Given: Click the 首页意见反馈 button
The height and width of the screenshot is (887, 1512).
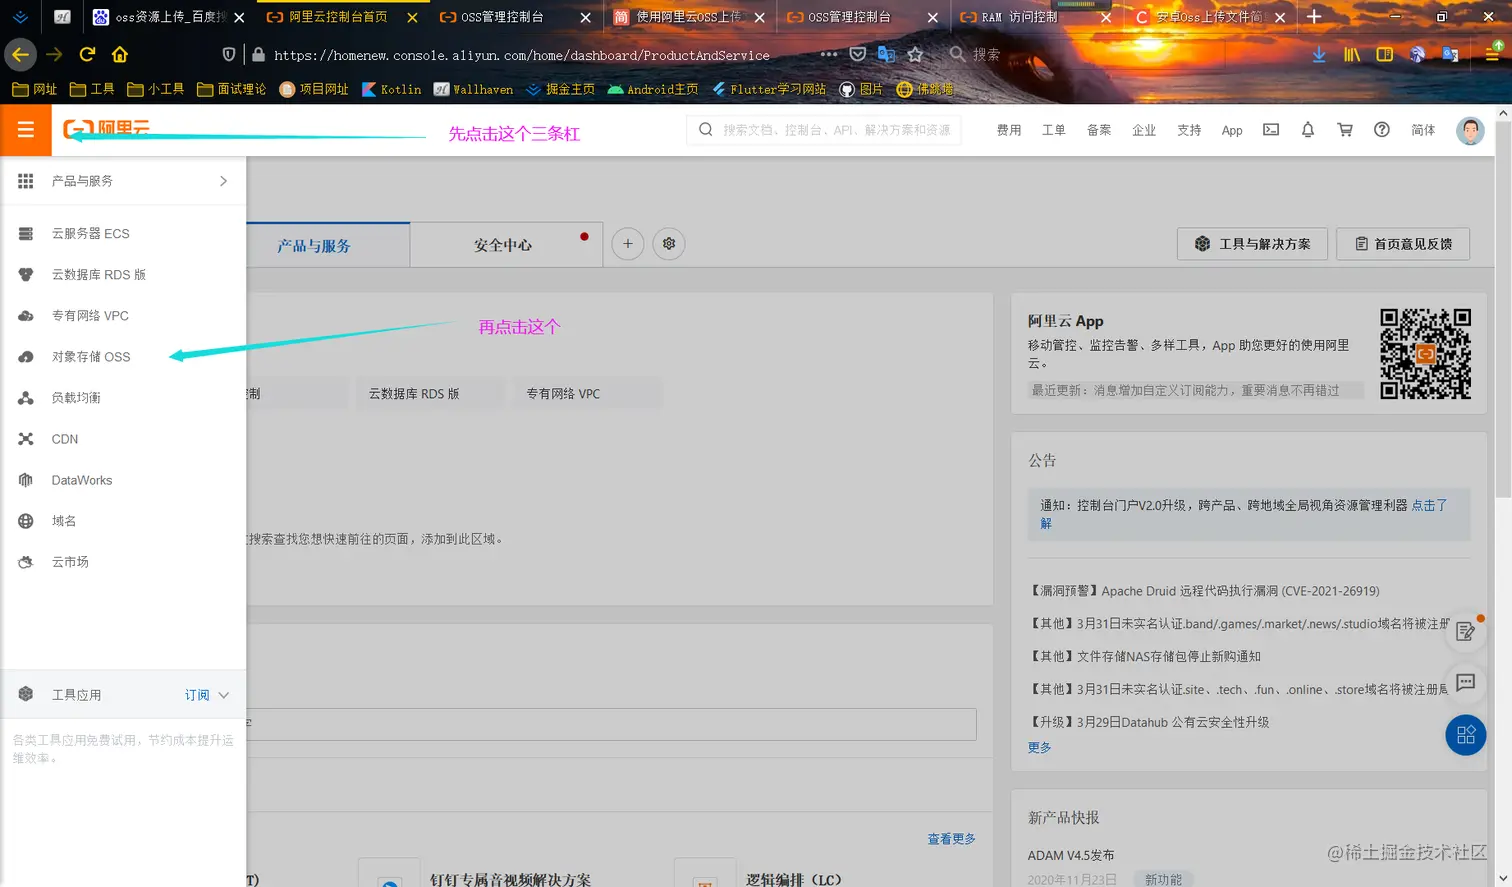Looking at the screenshot, I should tap(1402, 243).
